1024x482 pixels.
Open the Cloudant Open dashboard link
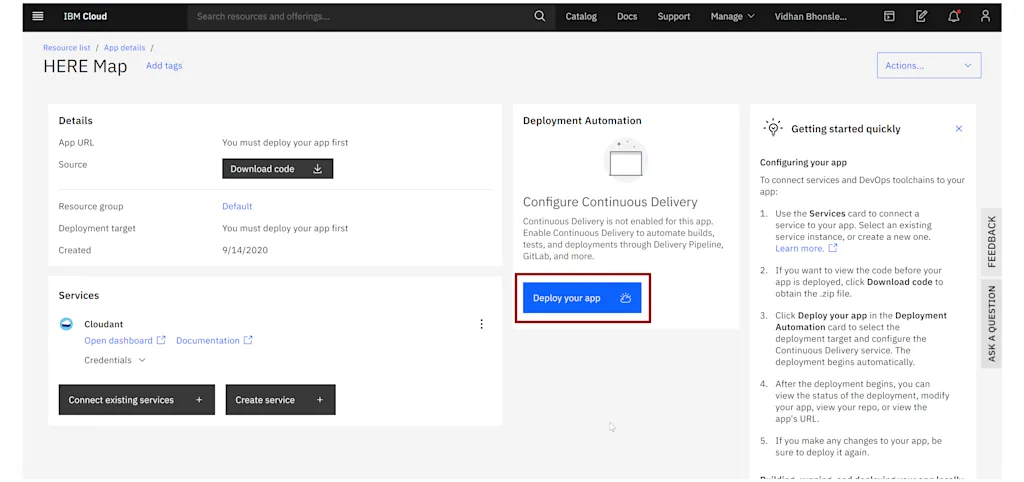(118, 340)
